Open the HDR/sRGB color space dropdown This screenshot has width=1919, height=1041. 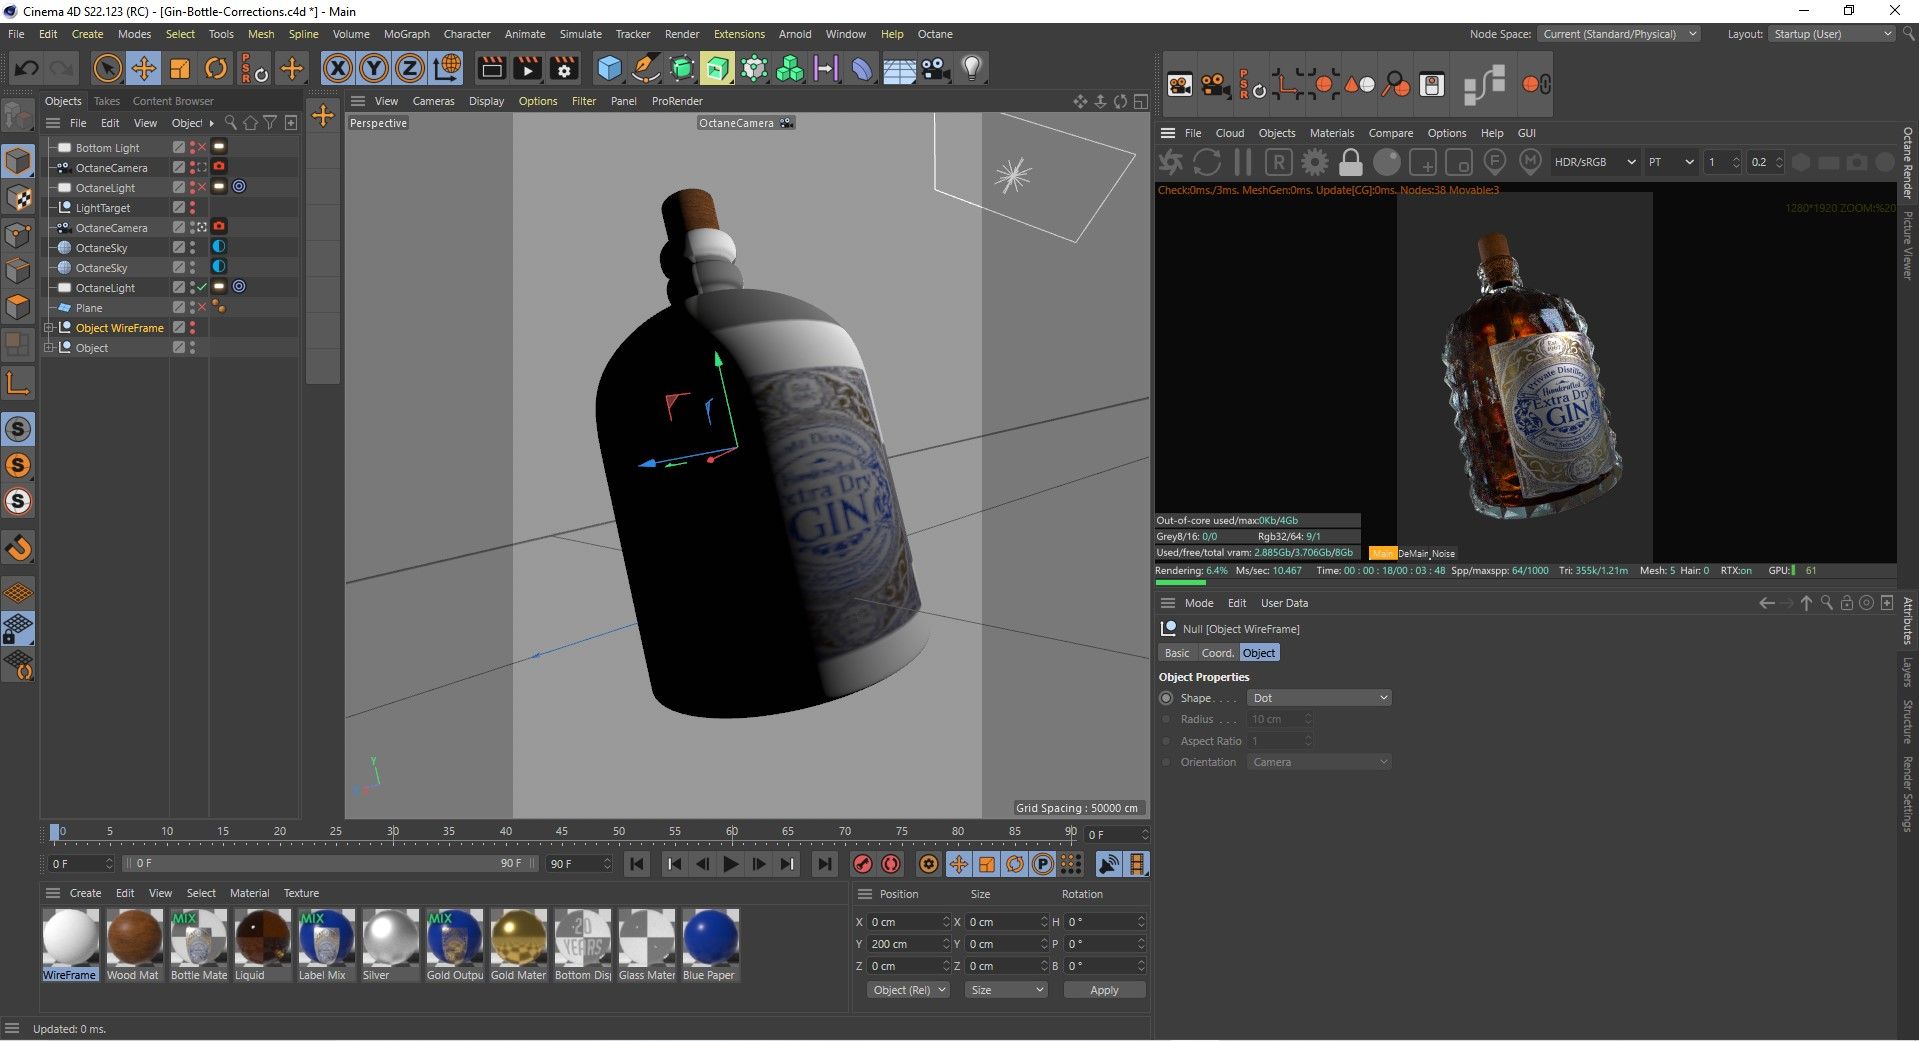1594,162
